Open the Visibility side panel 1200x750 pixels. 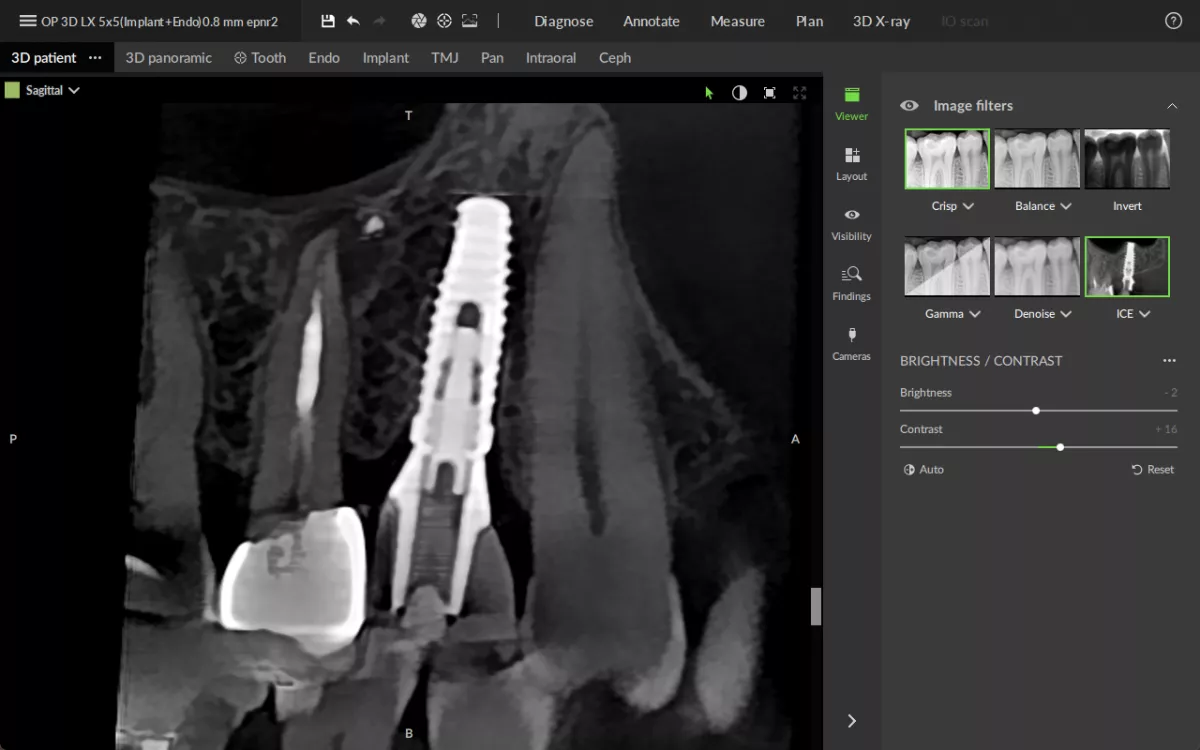coord(852,223)
